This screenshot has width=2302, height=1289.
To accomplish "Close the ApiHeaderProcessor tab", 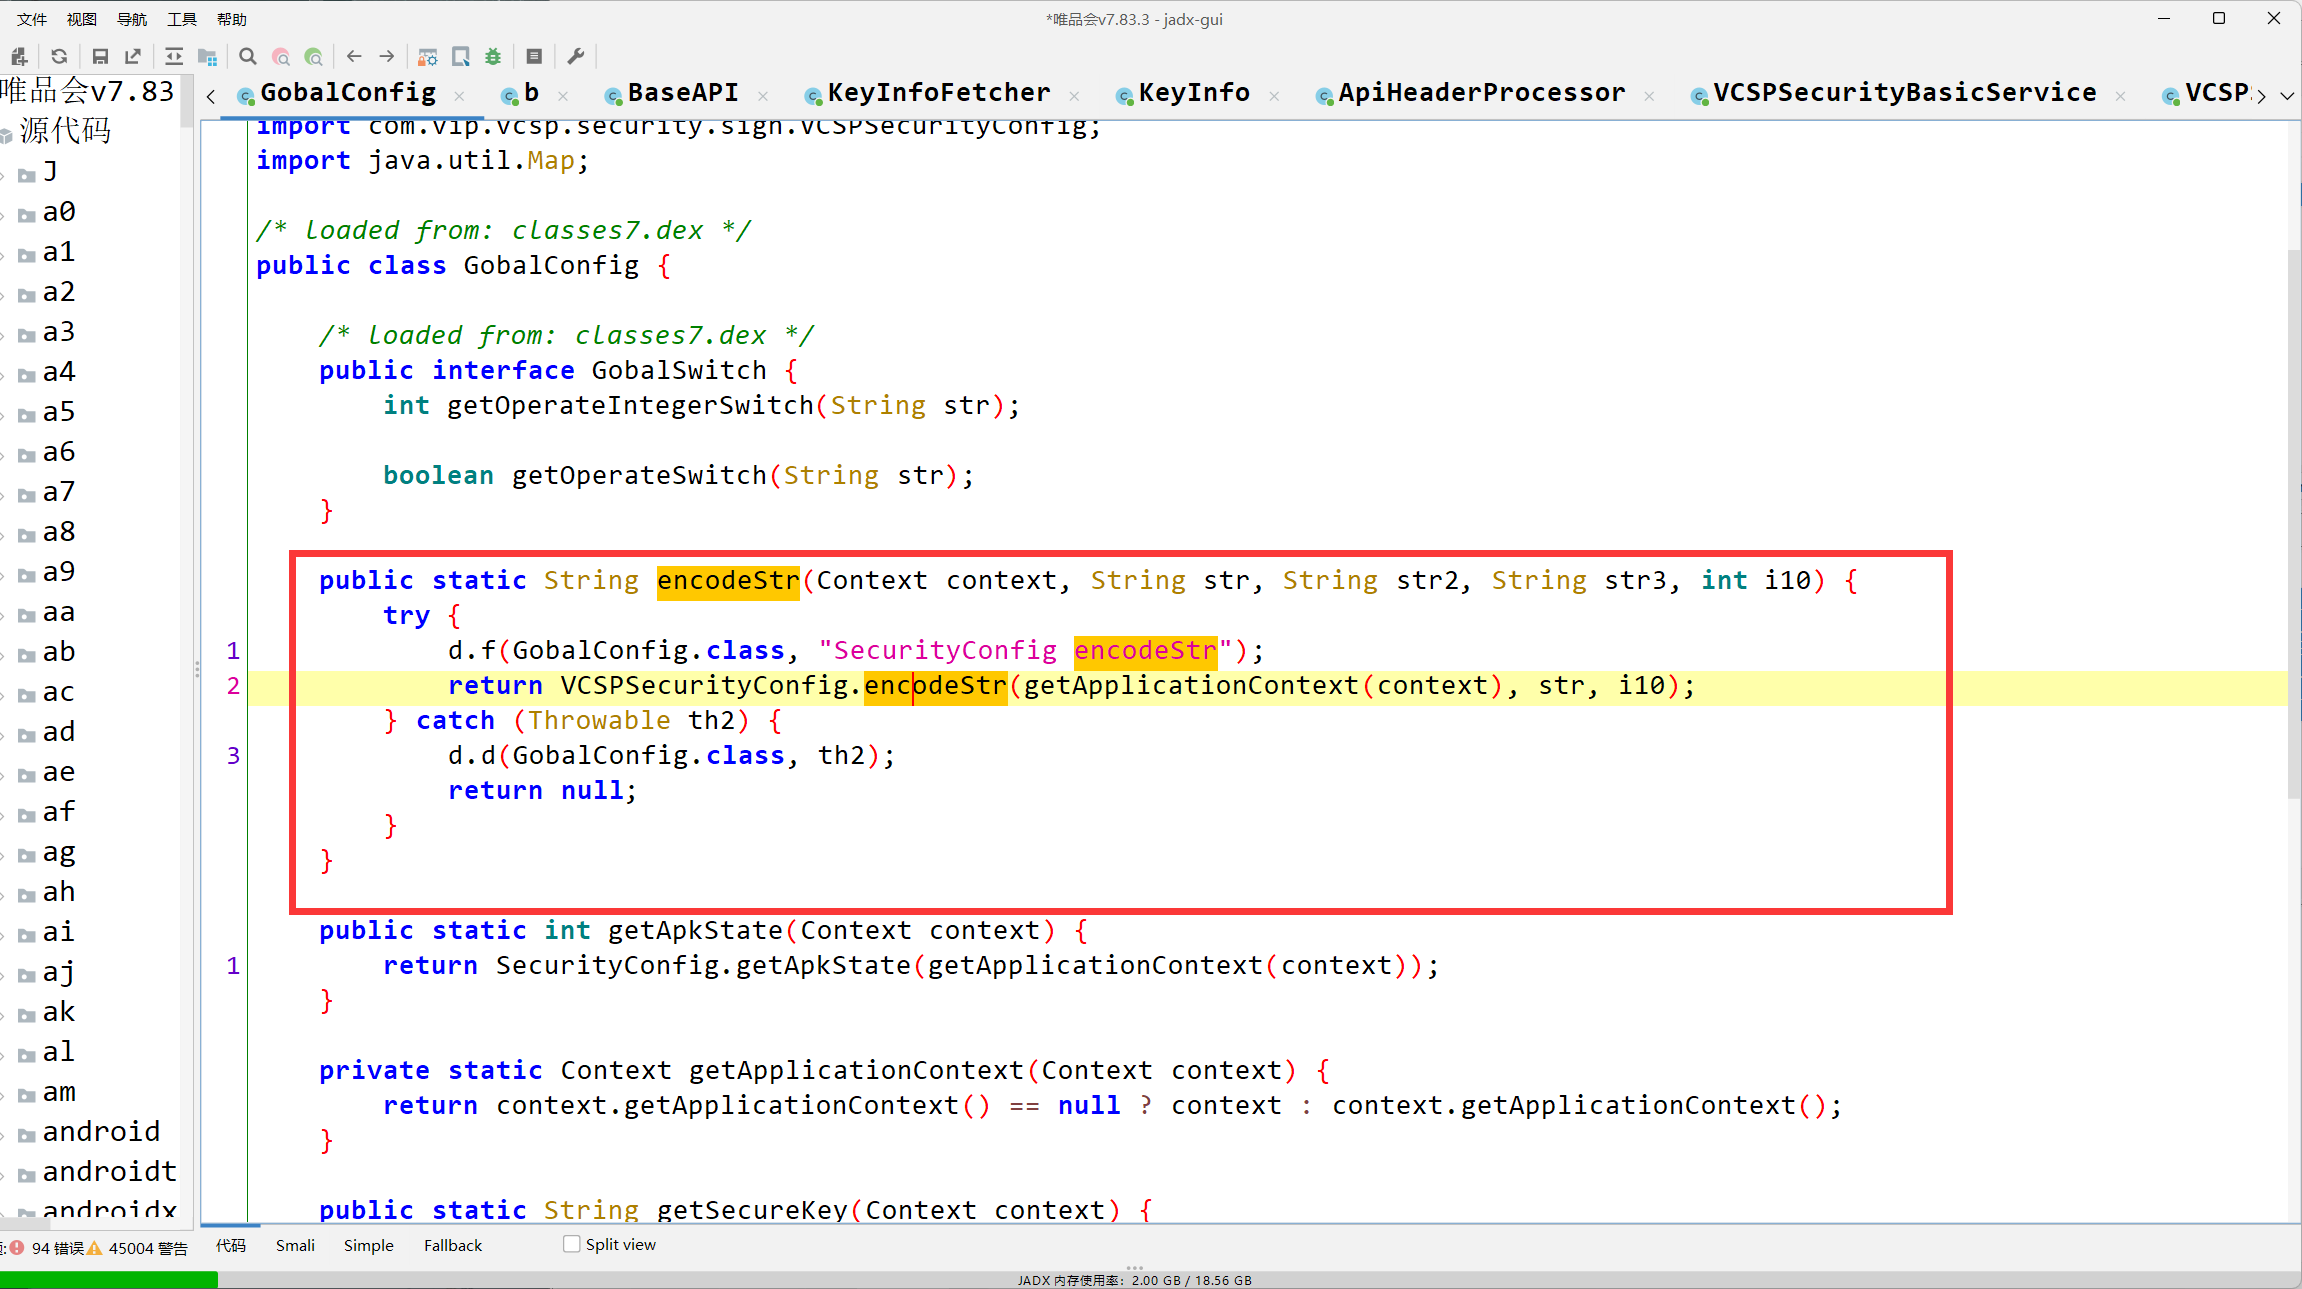I will point(1649,96).
